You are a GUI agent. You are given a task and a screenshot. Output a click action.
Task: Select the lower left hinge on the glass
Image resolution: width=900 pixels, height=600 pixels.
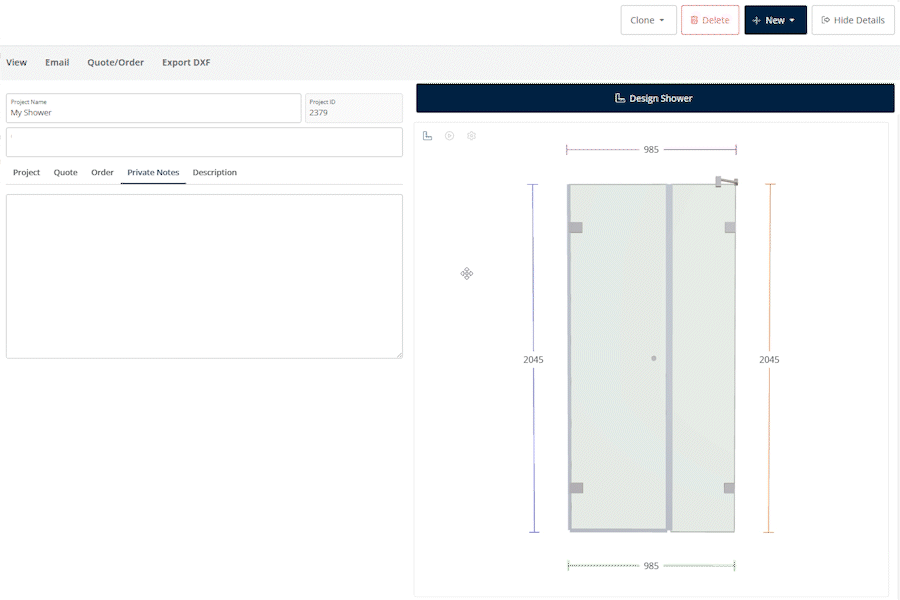coord(576,488)
